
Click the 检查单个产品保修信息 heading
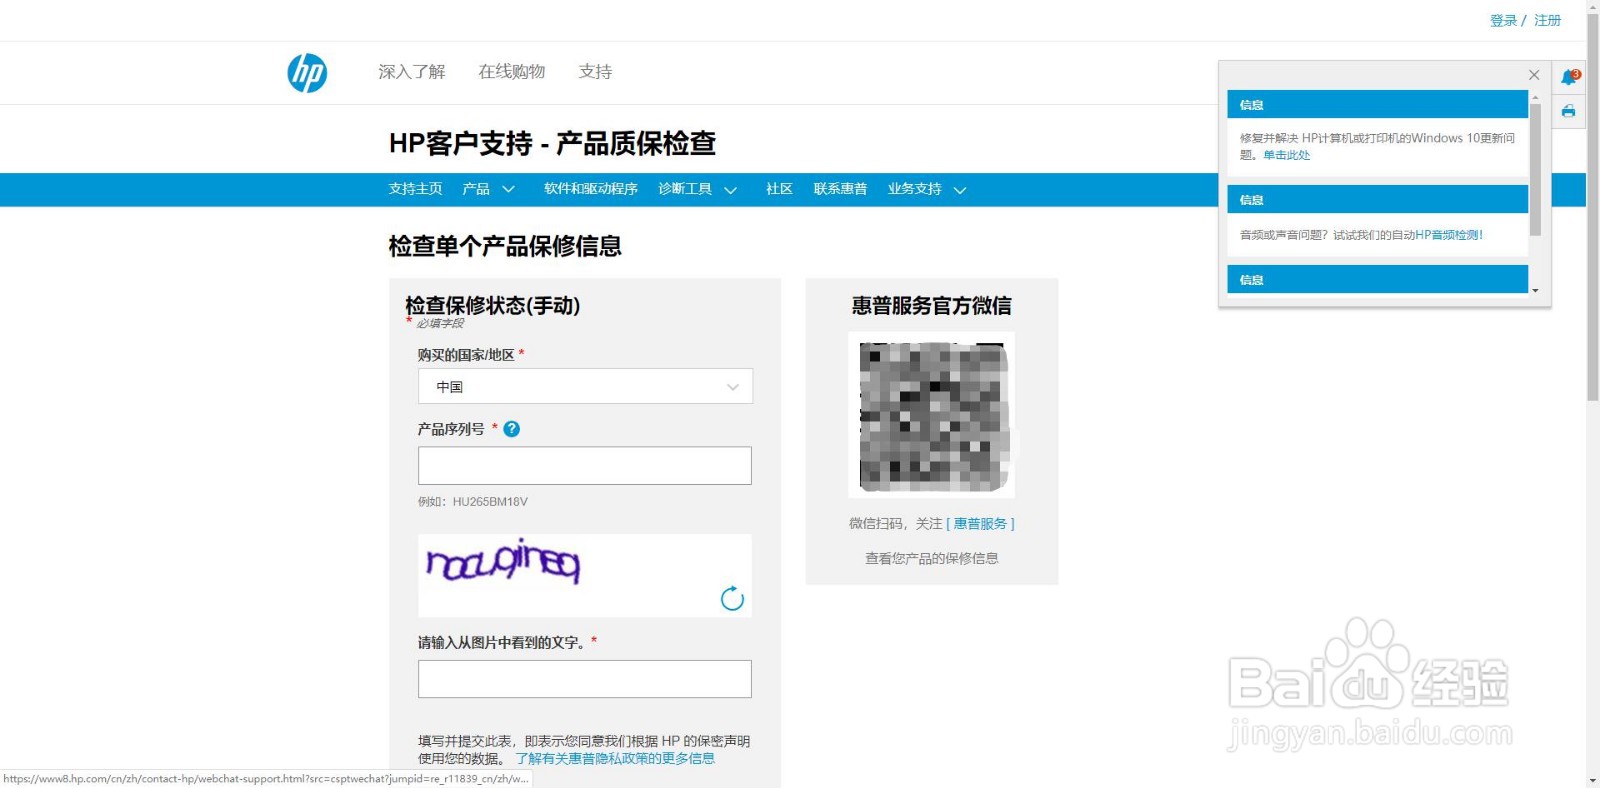coord(505,246)
